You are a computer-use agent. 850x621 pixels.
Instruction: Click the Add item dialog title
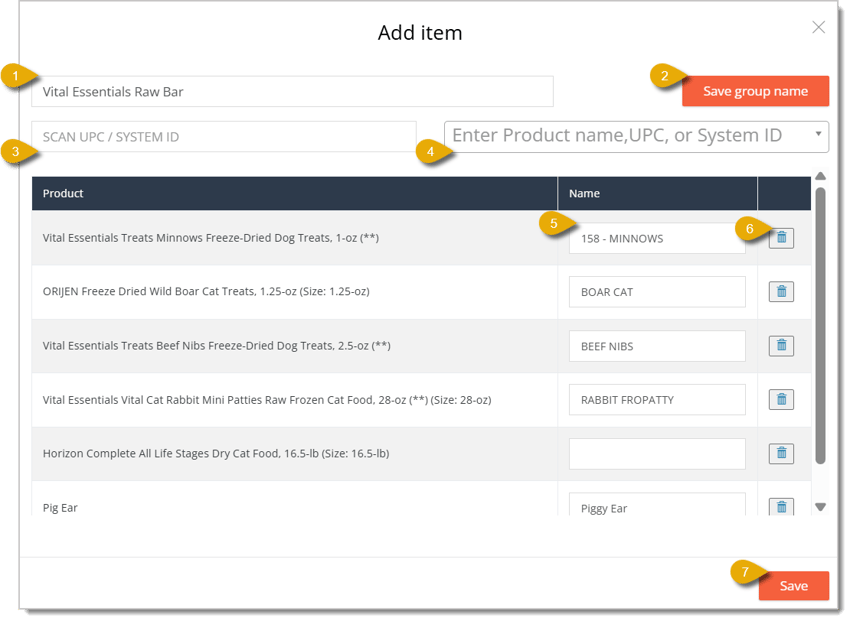420,33
